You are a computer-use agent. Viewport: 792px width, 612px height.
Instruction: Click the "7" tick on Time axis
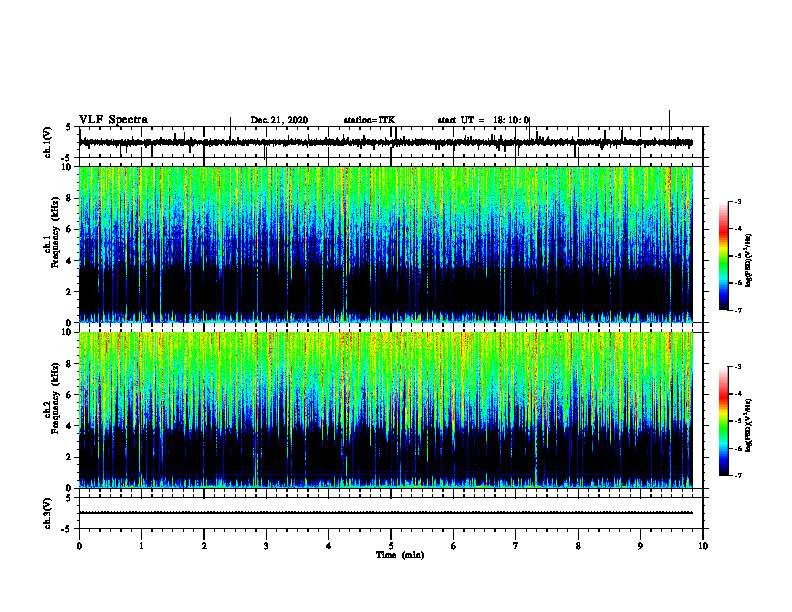click(516, 545)
